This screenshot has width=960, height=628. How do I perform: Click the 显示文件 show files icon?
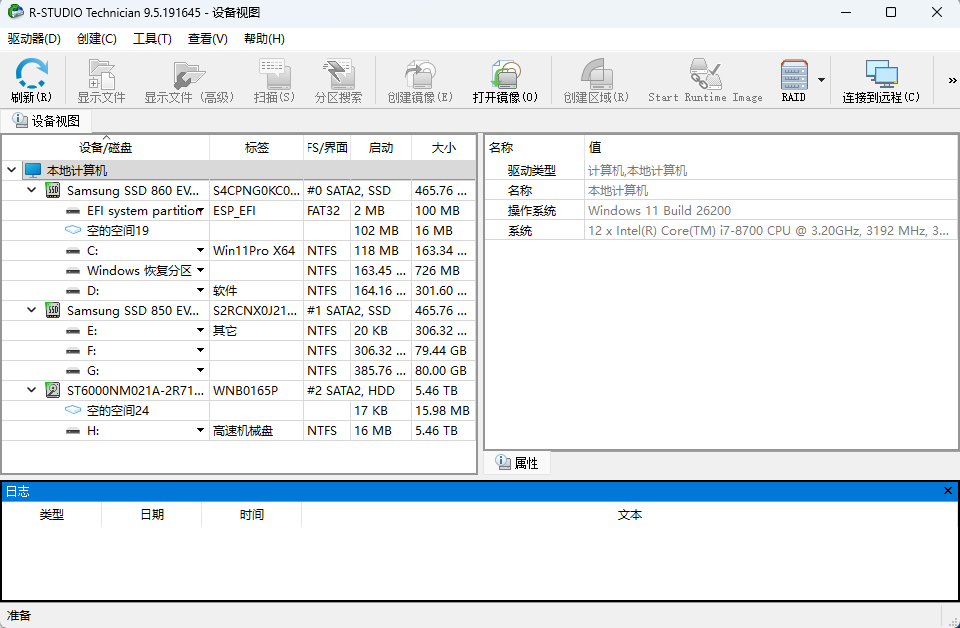(x=101, y=80)
